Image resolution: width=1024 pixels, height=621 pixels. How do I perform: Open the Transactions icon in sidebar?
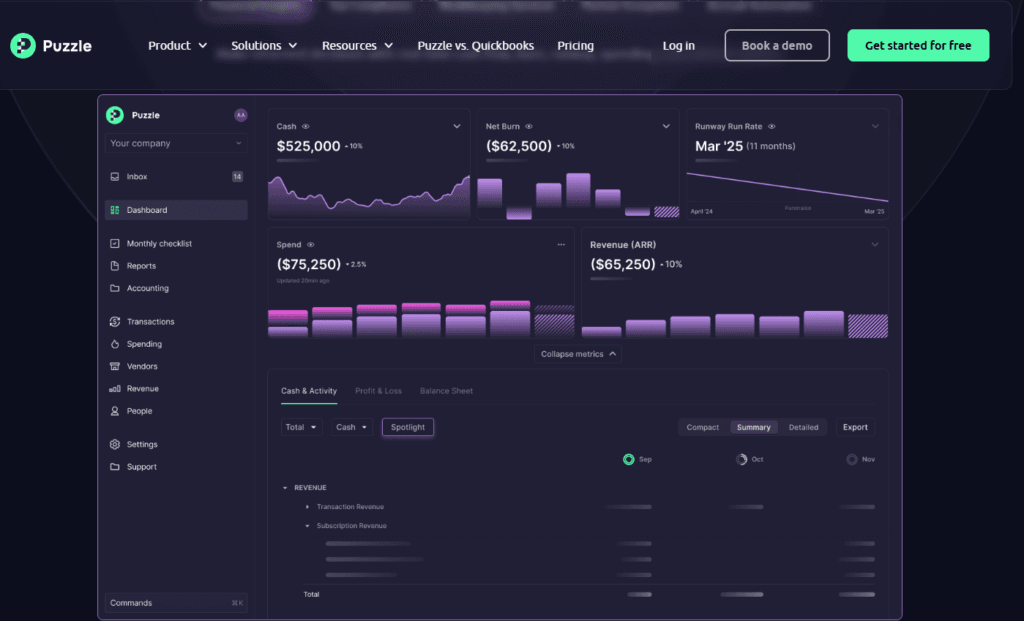[115, 322]
